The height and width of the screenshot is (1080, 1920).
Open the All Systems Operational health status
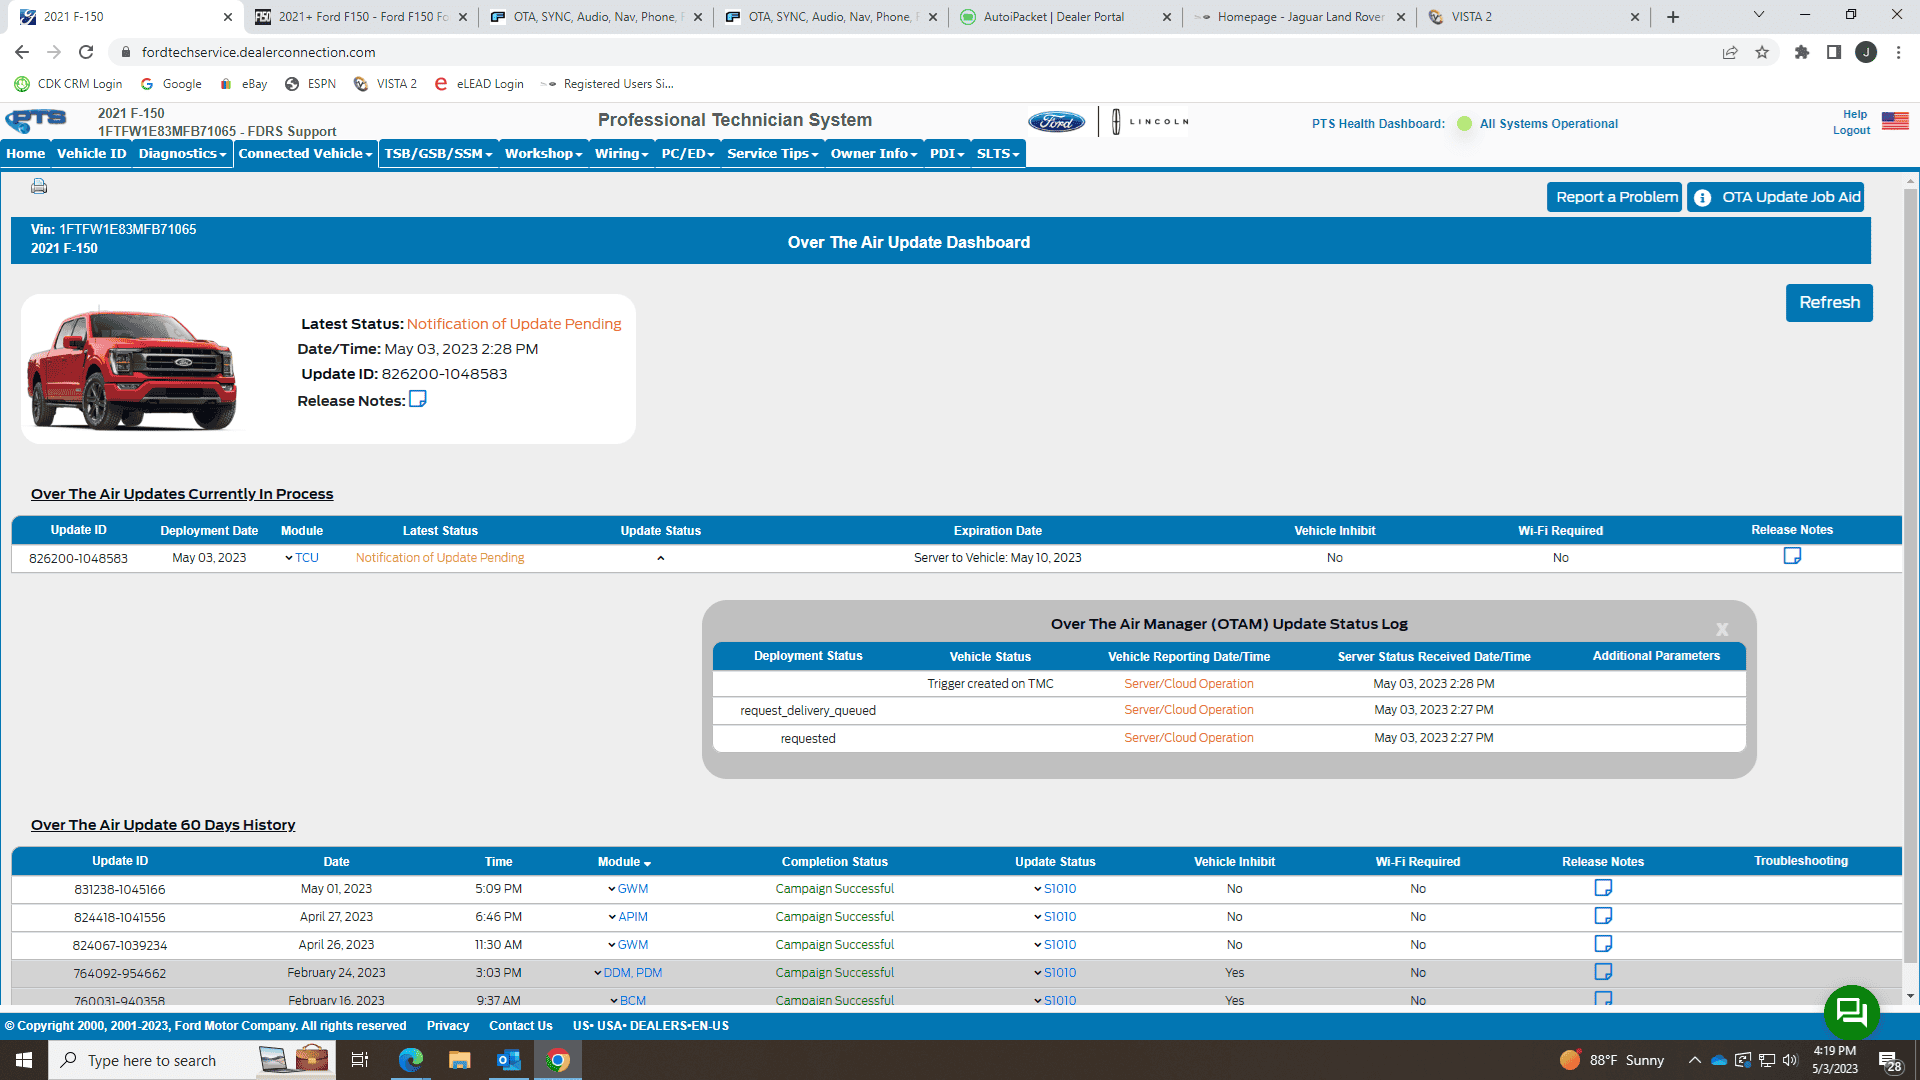point(1548,124)
